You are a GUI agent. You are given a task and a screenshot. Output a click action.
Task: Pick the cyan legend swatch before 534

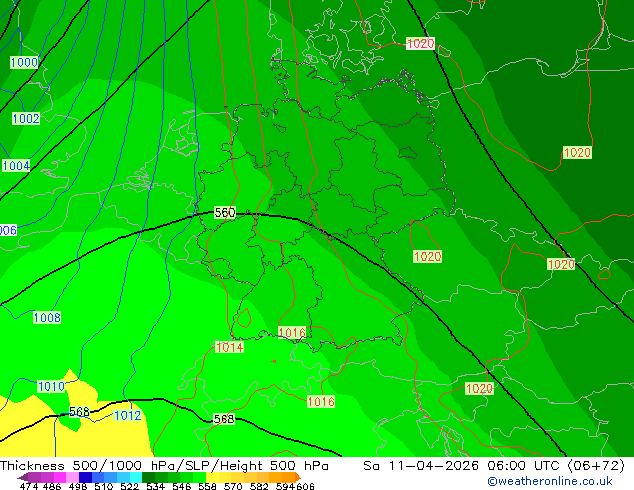point(136,477)
